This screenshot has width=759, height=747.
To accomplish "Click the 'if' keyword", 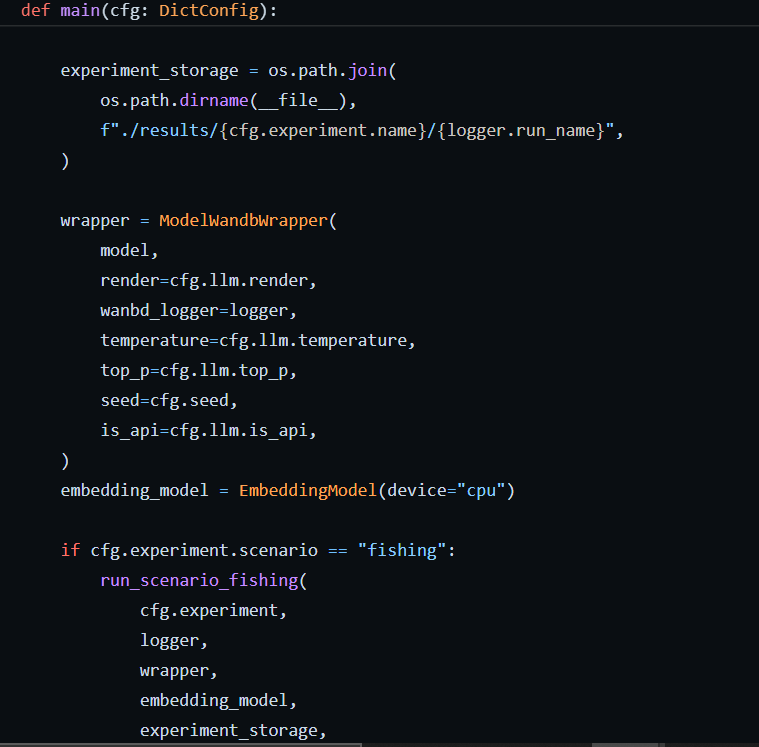I will point(70,550).
